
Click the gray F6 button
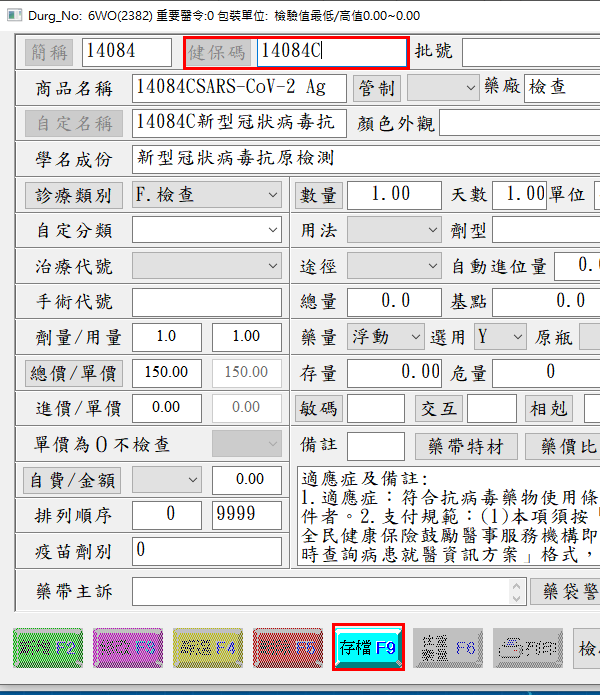pos(447,648)
